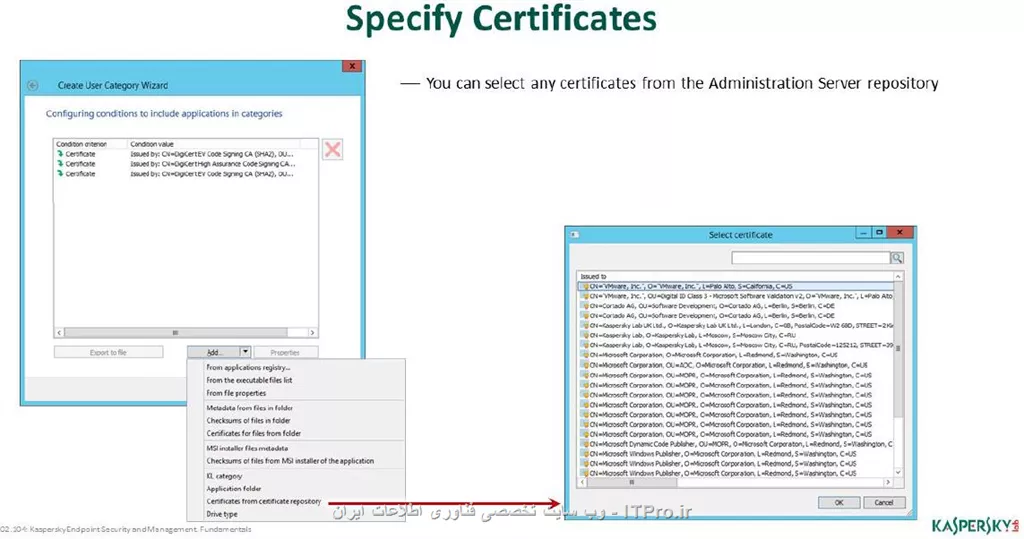Choose From applications registry... menu item
1024x539 pixels.
point(248,367)
